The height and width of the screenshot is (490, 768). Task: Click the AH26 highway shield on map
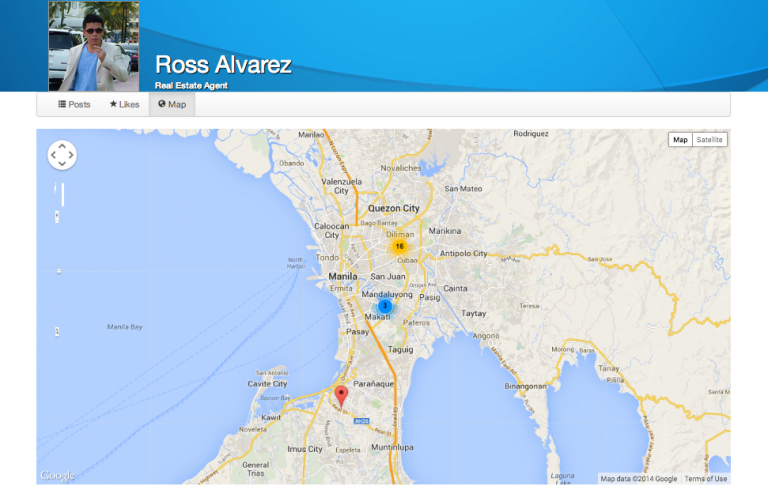tap(361, 421)
